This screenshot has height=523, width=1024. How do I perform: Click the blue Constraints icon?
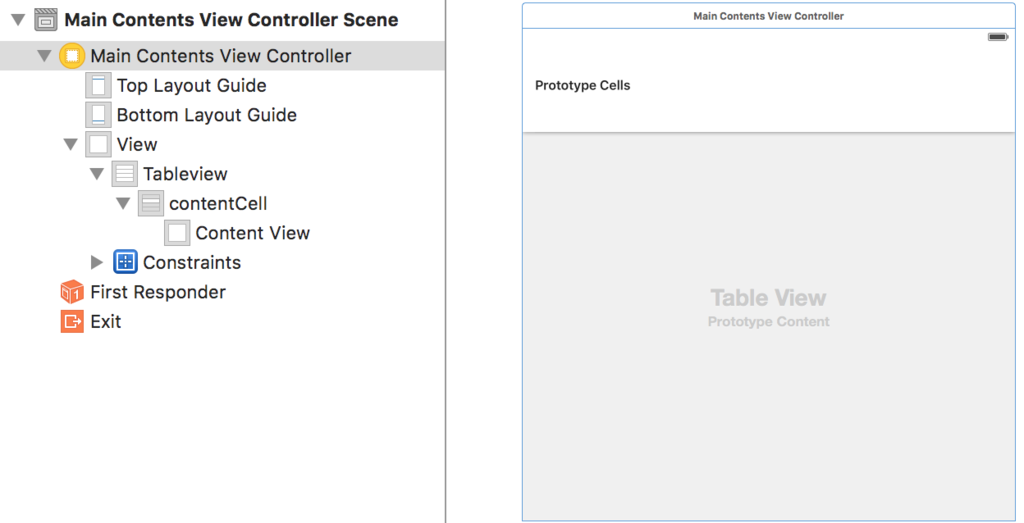125,262
